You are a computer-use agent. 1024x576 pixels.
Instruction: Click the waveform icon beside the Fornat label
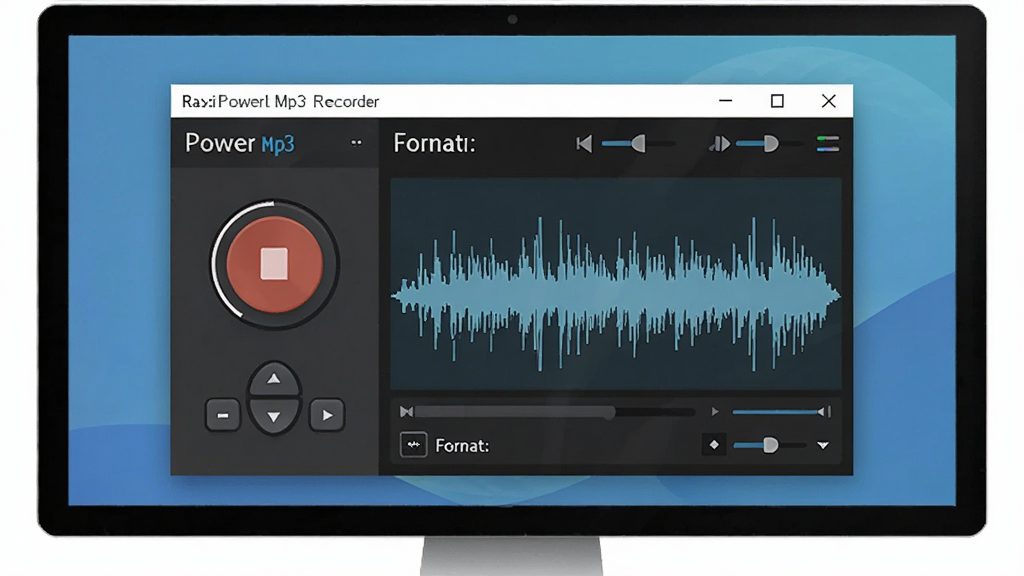click(x=413, y=445)
